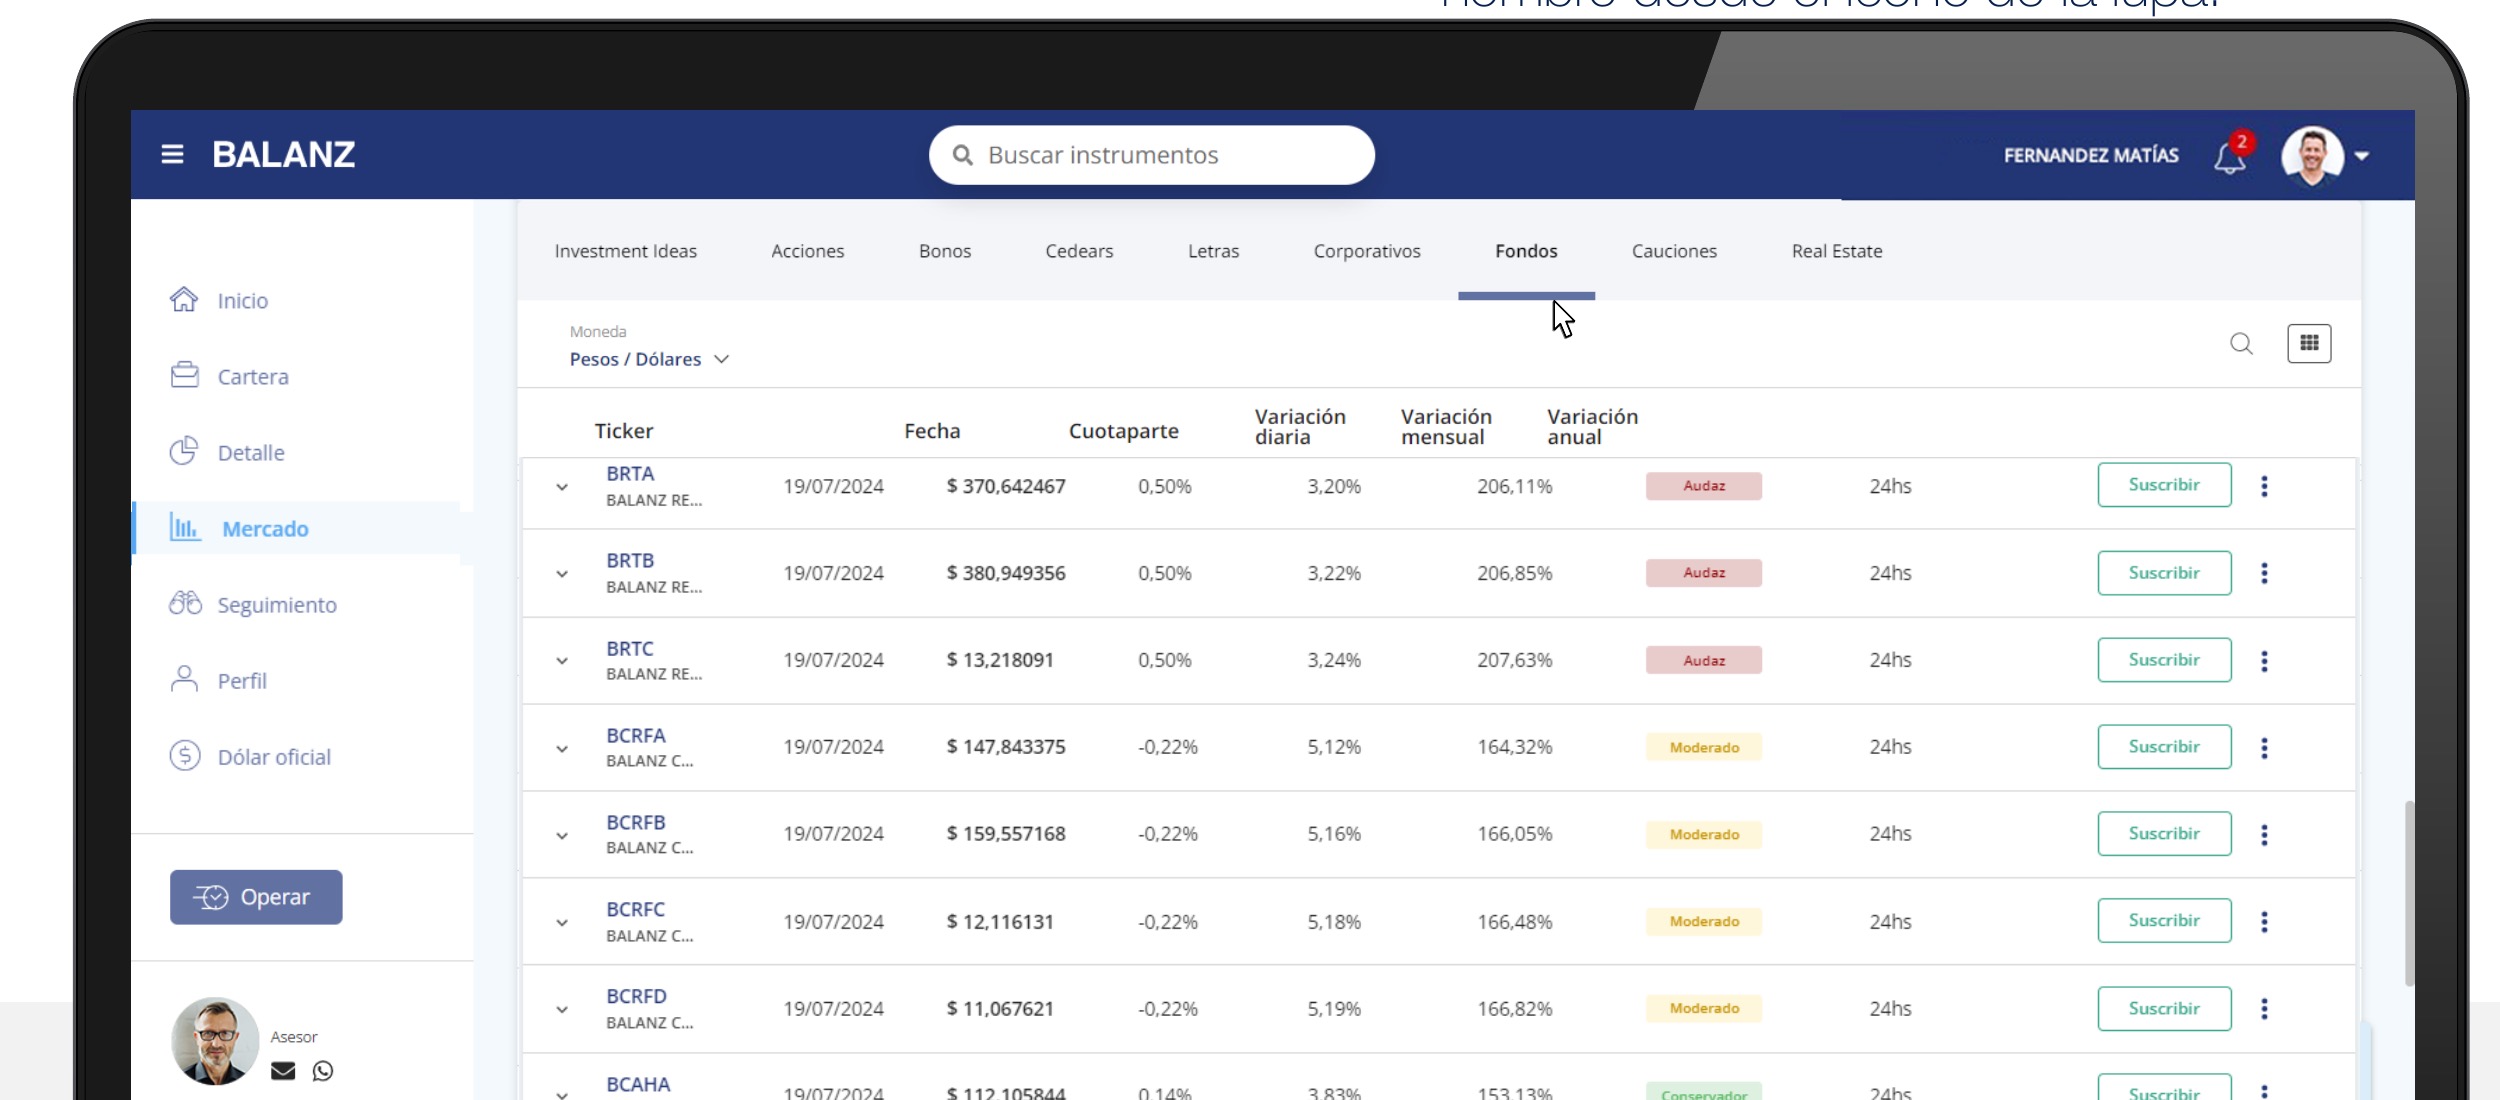Viewport: 2500px width, 1100px height.
Task: Subscribe to the BCRFC fund
Action: [2164, 921]
